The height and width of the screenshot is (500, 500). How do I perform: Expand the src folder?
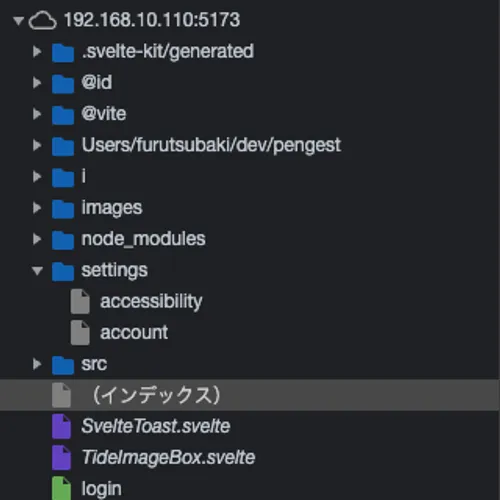click(x=37, y=364)
